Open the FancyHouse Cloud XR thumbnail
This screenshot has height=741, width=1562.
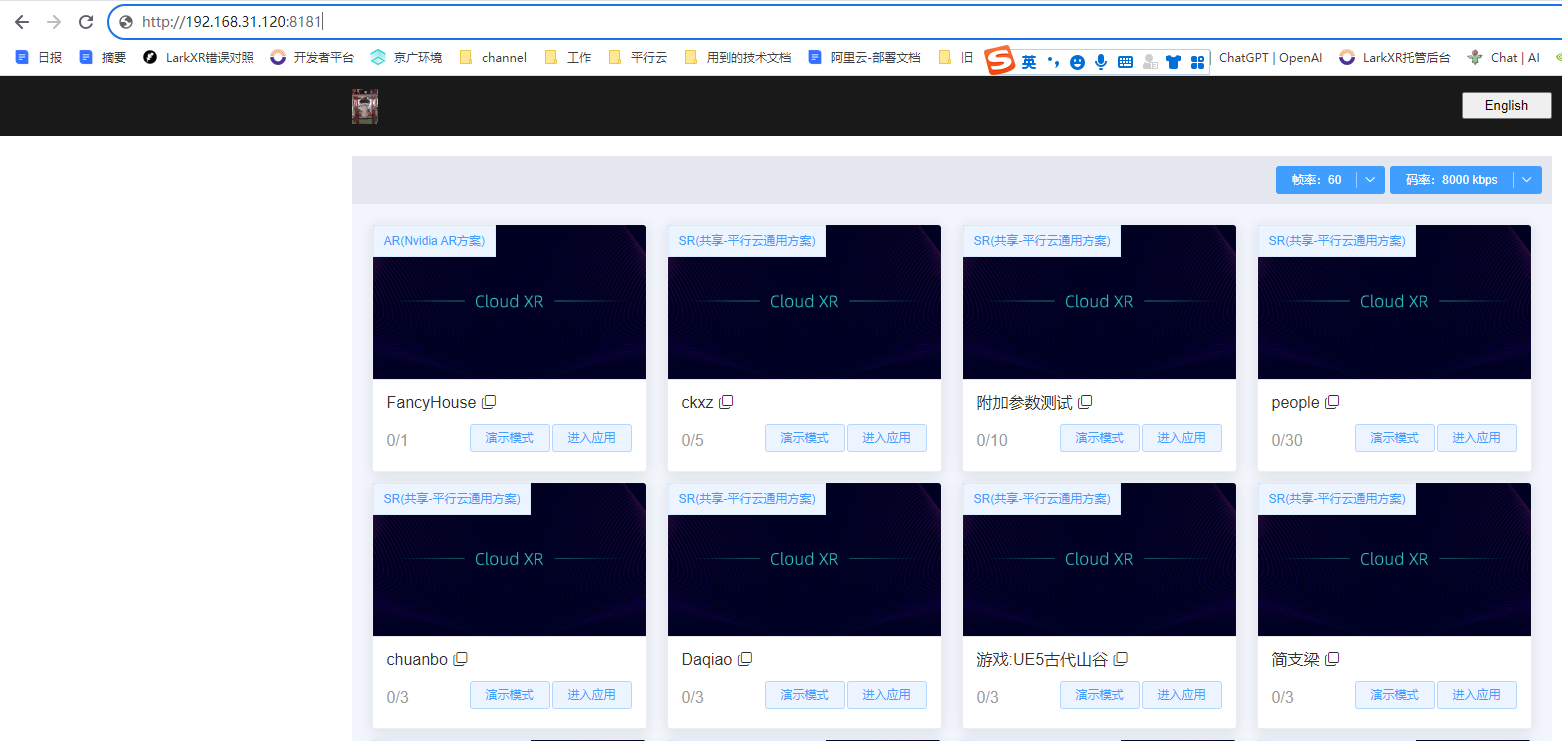coord(509,302)
